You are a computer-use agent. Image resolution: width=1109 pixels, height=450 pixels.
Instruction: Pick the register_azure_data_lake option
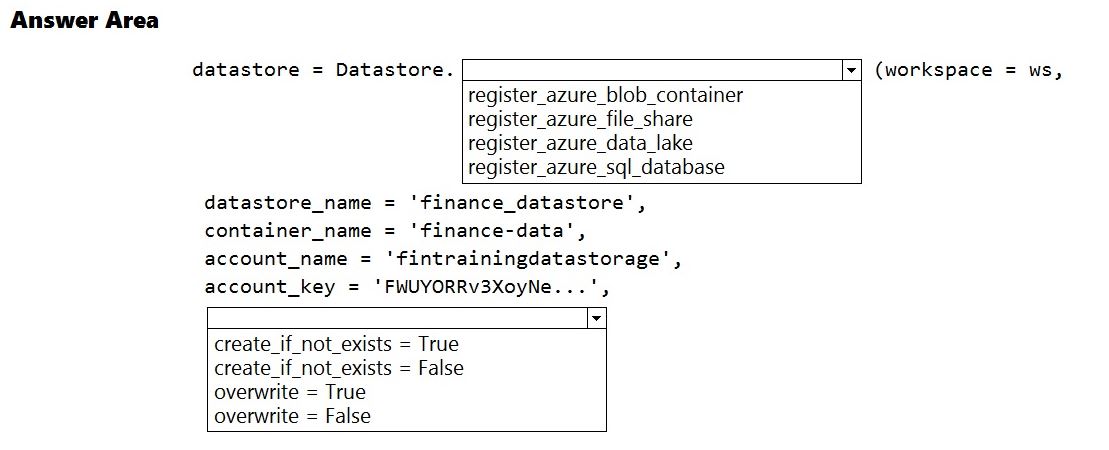coord(580,144)
